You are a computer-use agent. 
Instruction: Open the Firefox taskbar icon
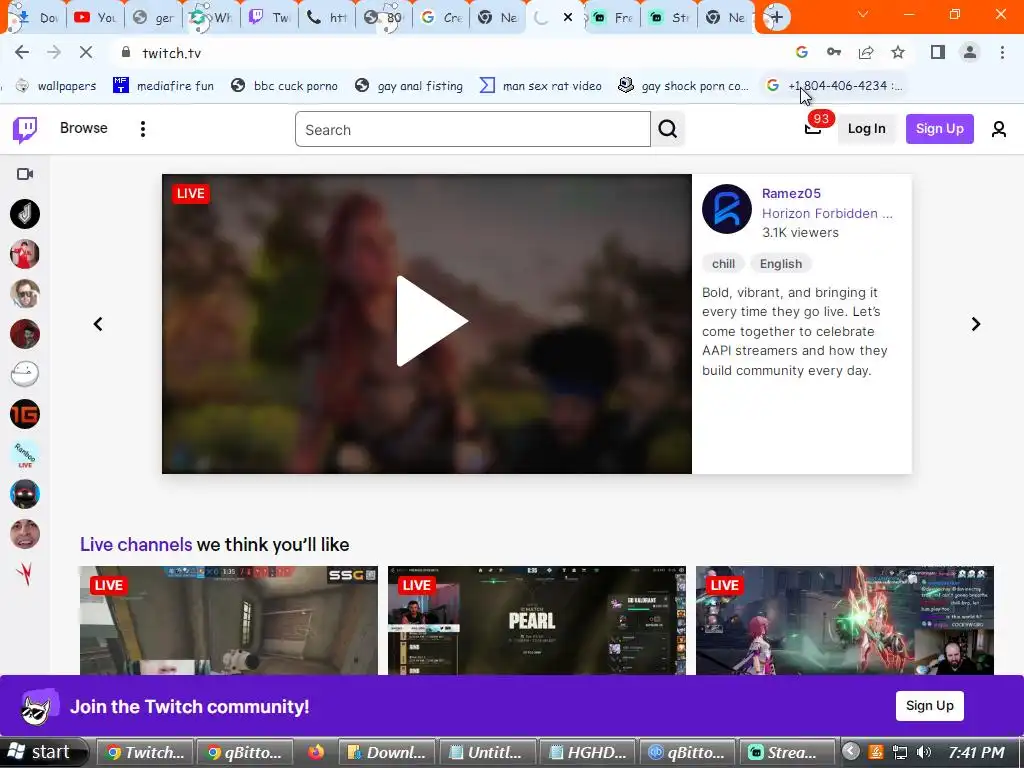click(x=316, y=752)
